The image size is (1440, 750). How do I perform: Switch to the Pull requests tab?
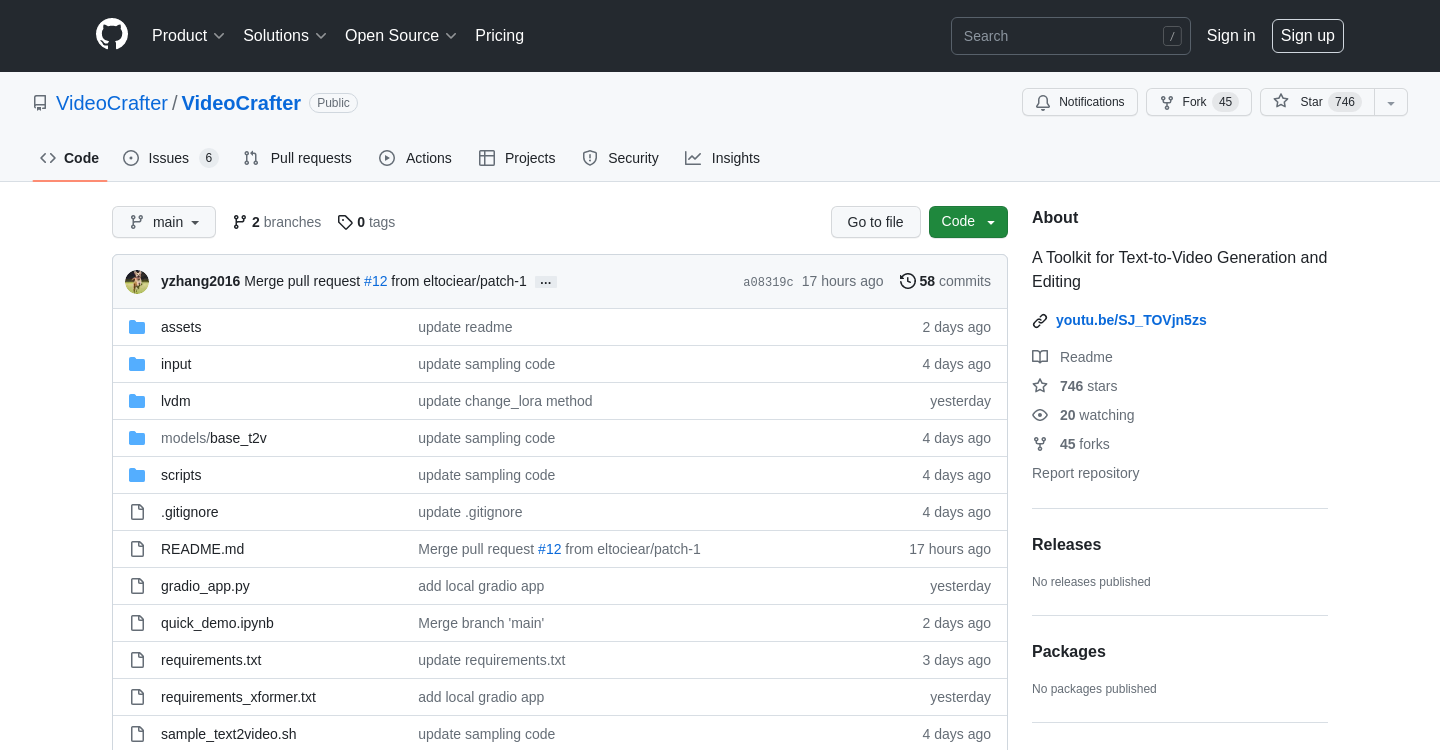click(297, 158)
